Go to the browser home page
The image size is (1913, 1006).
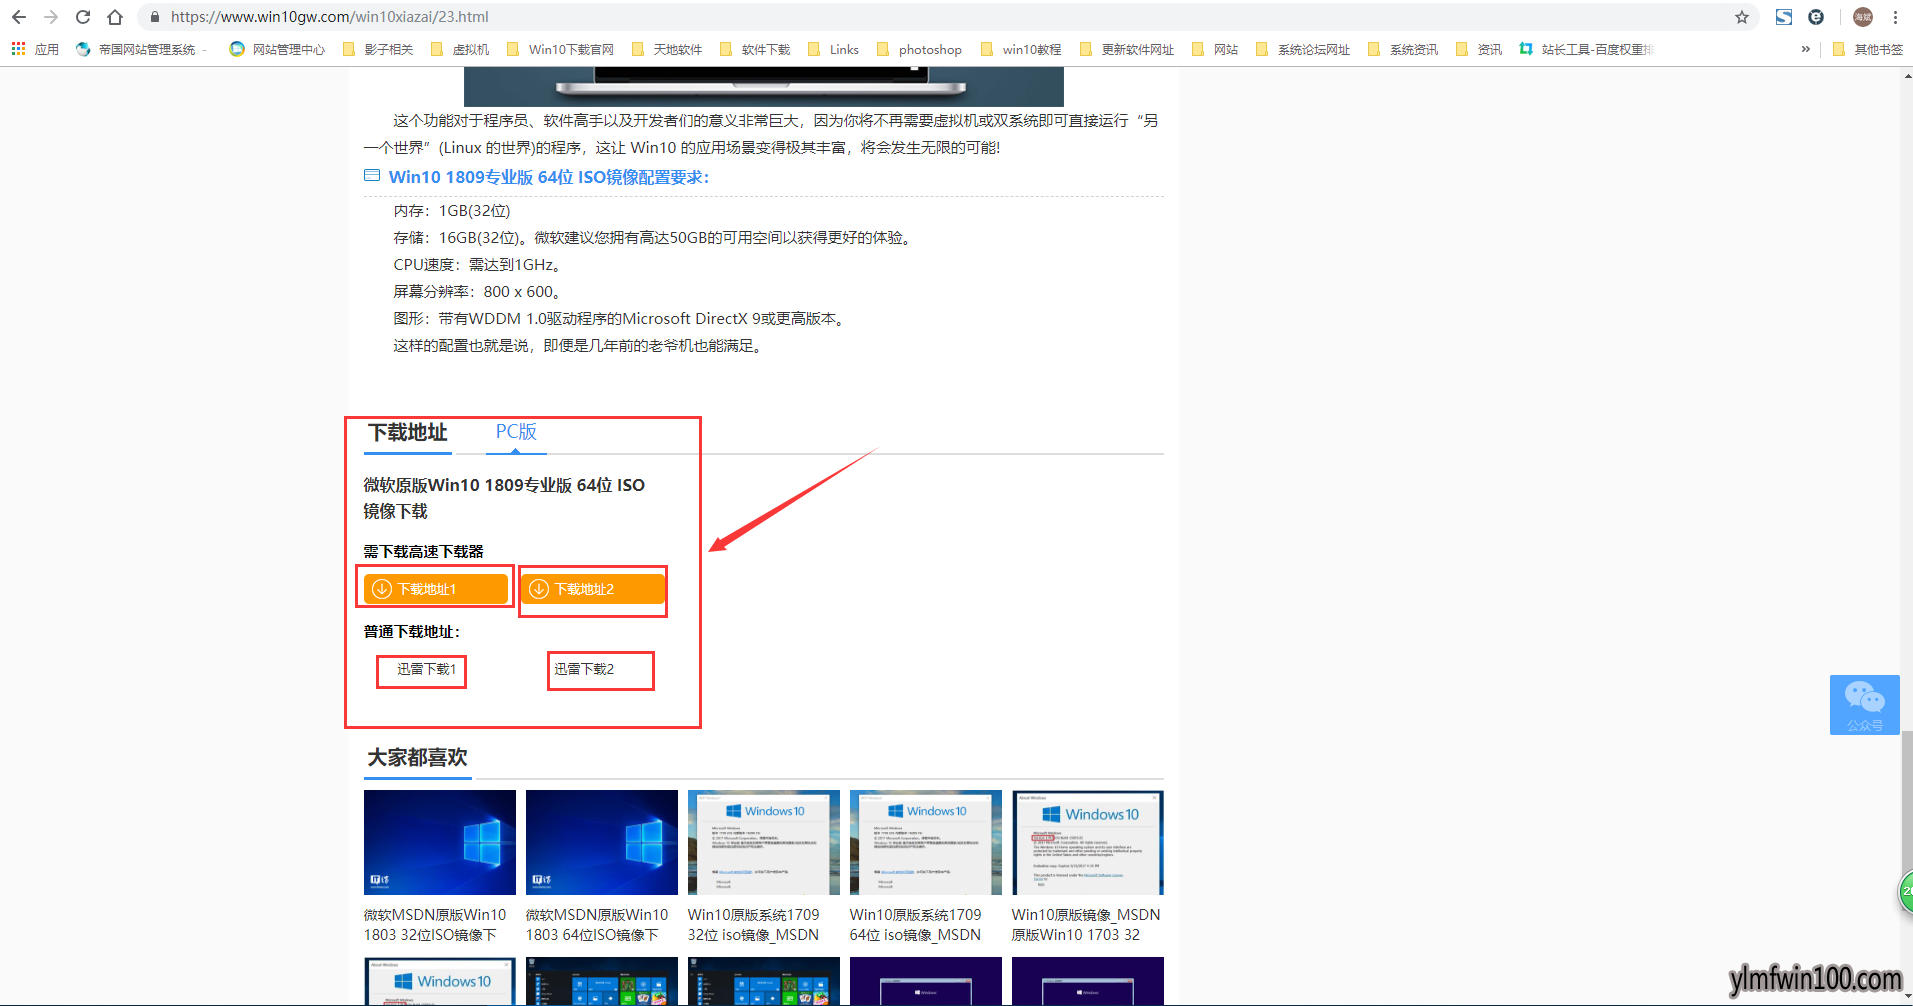115,17
